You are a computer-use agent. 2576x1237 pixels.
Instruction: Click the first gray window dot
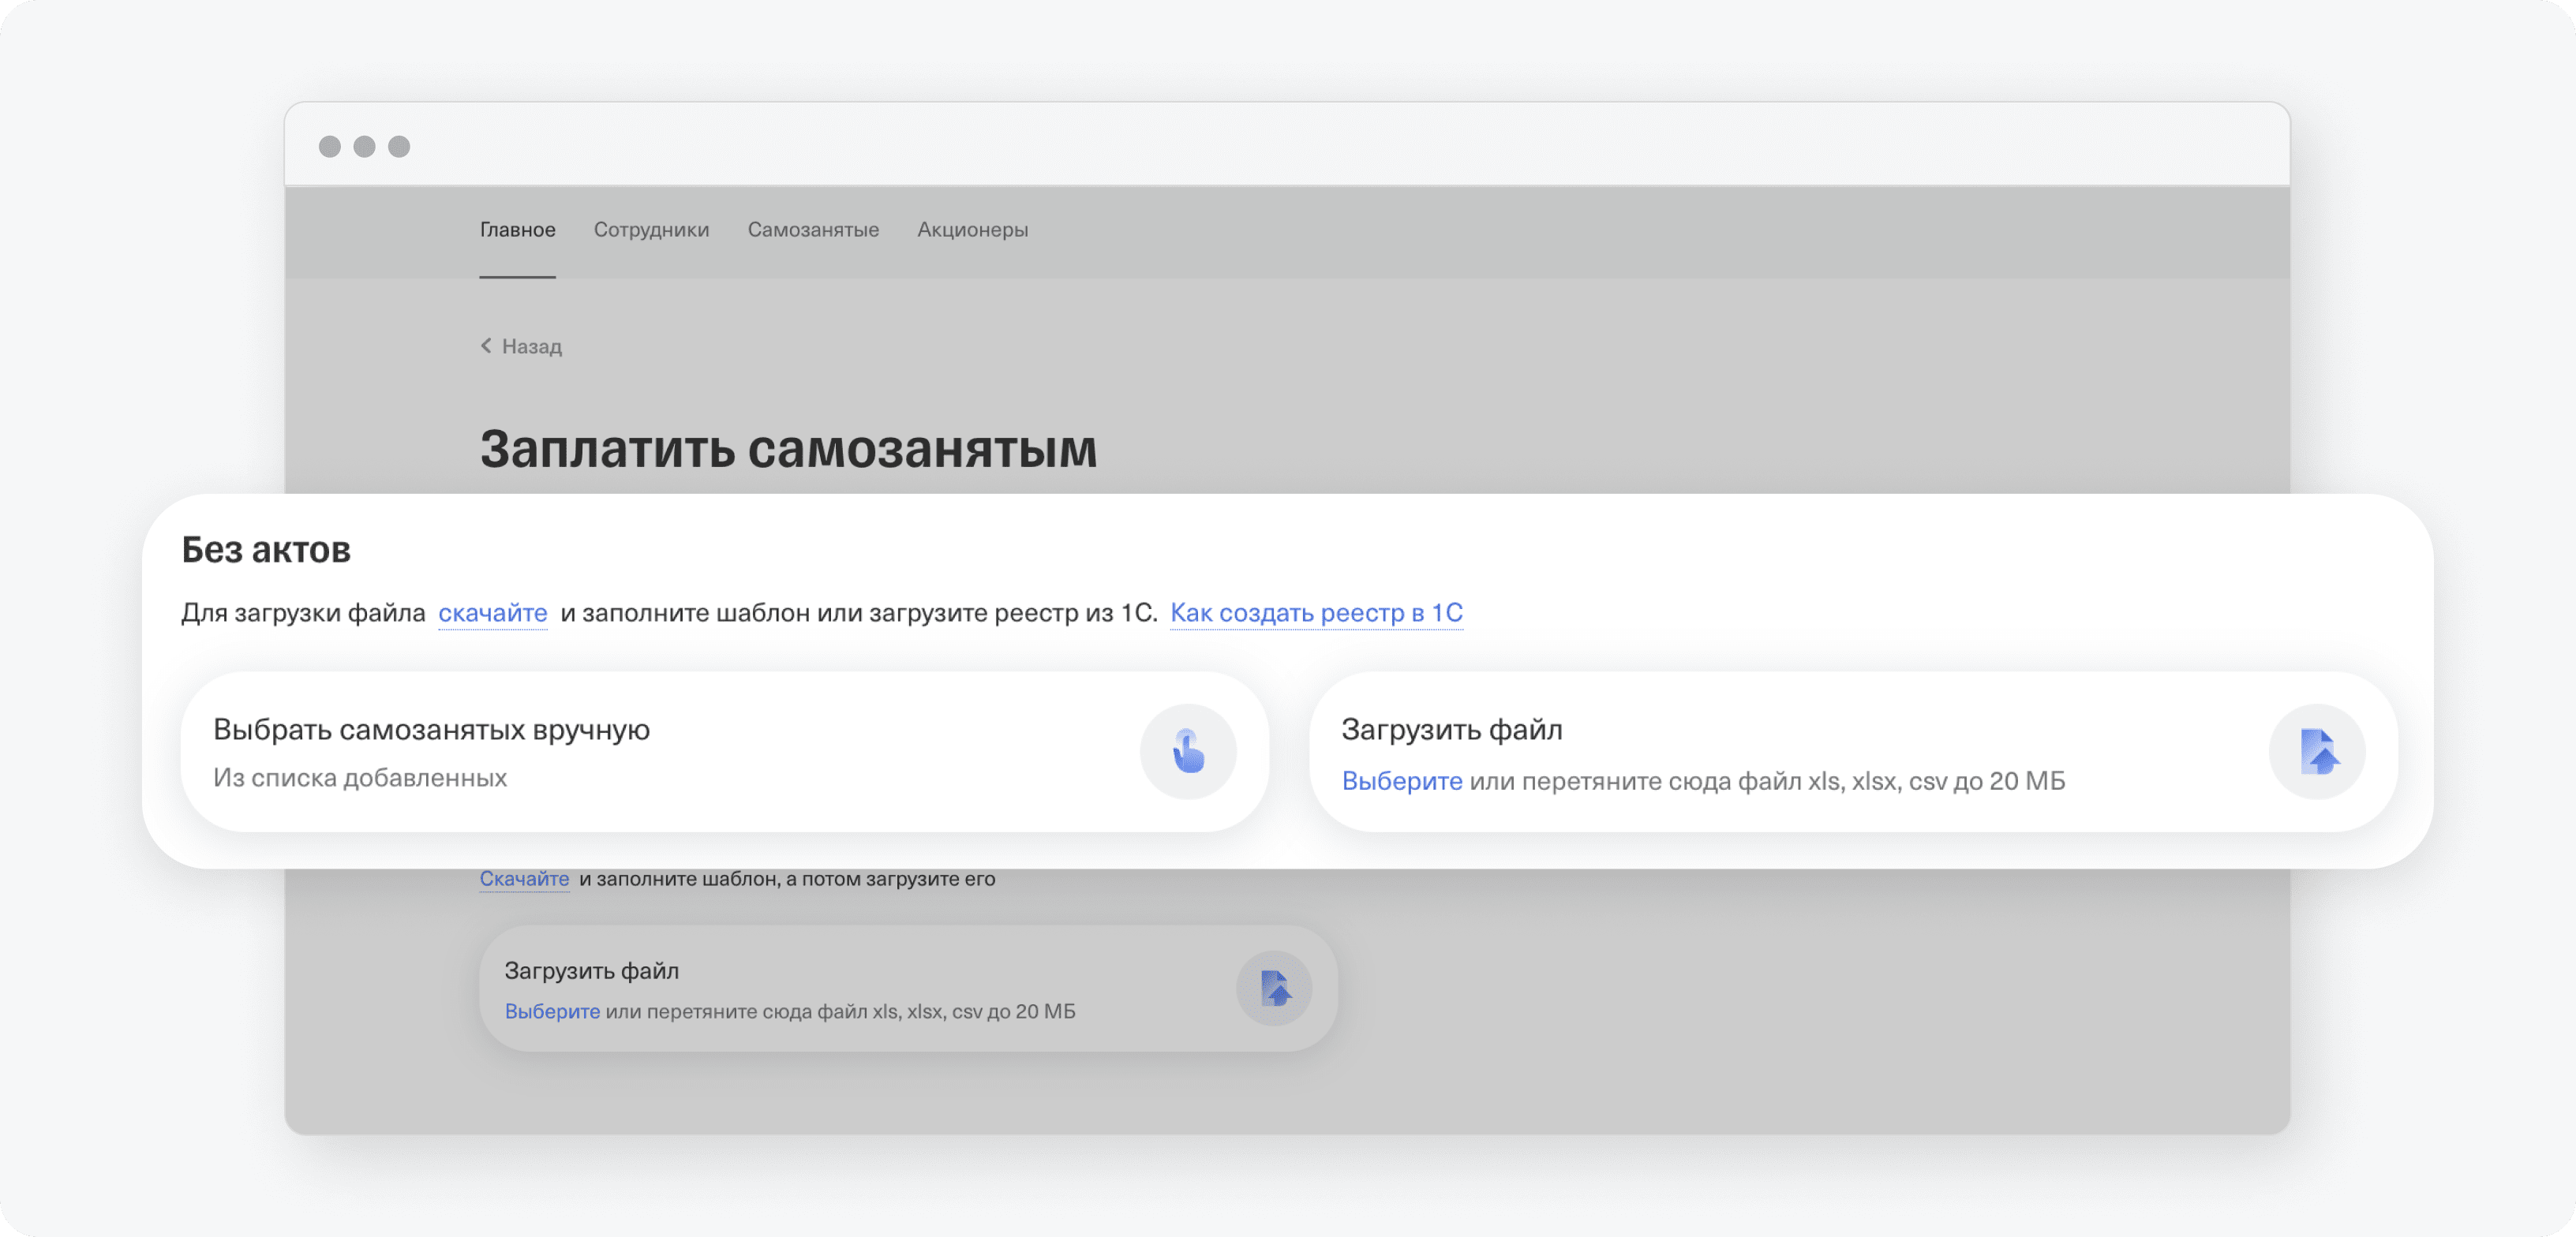click(x=330, y=147)
